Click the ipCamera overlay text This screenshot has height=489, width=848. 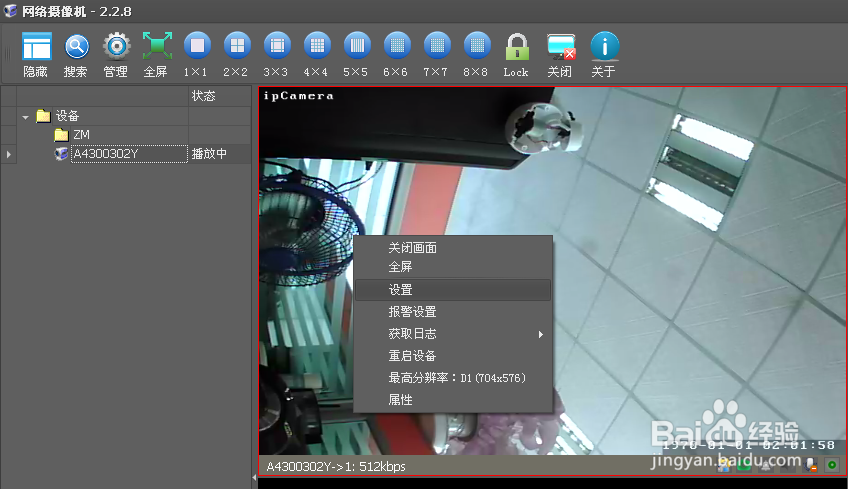(299, 96)
